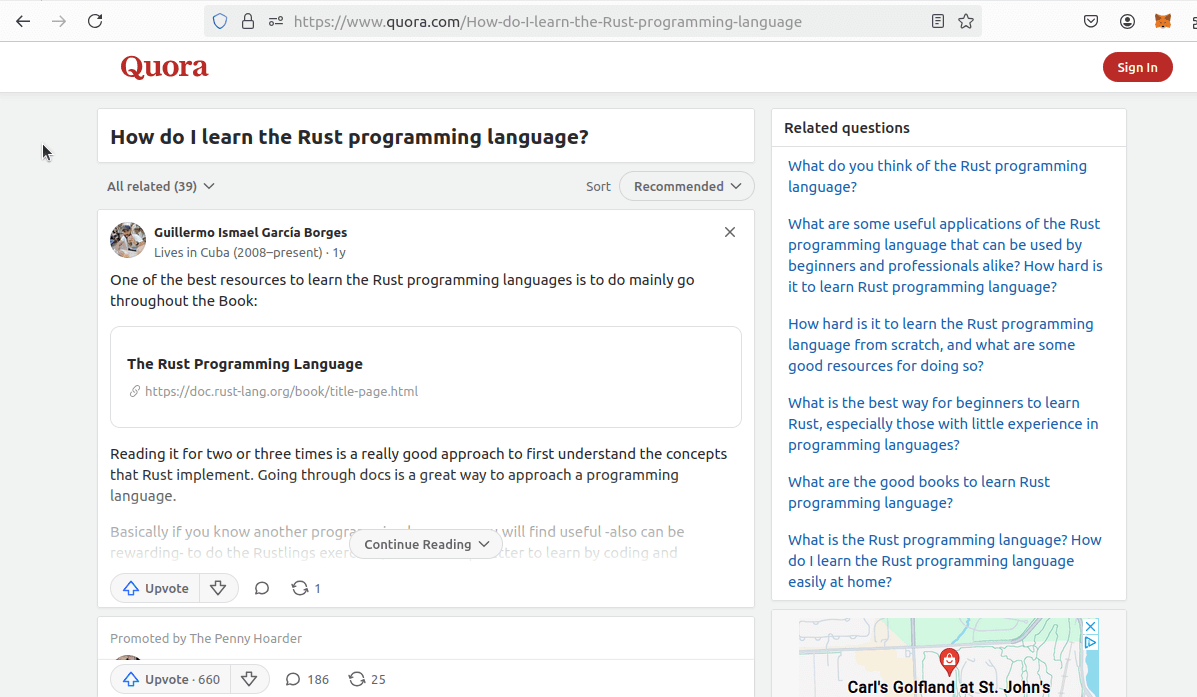Open the Recommended sort dropdown

(687, 186)
